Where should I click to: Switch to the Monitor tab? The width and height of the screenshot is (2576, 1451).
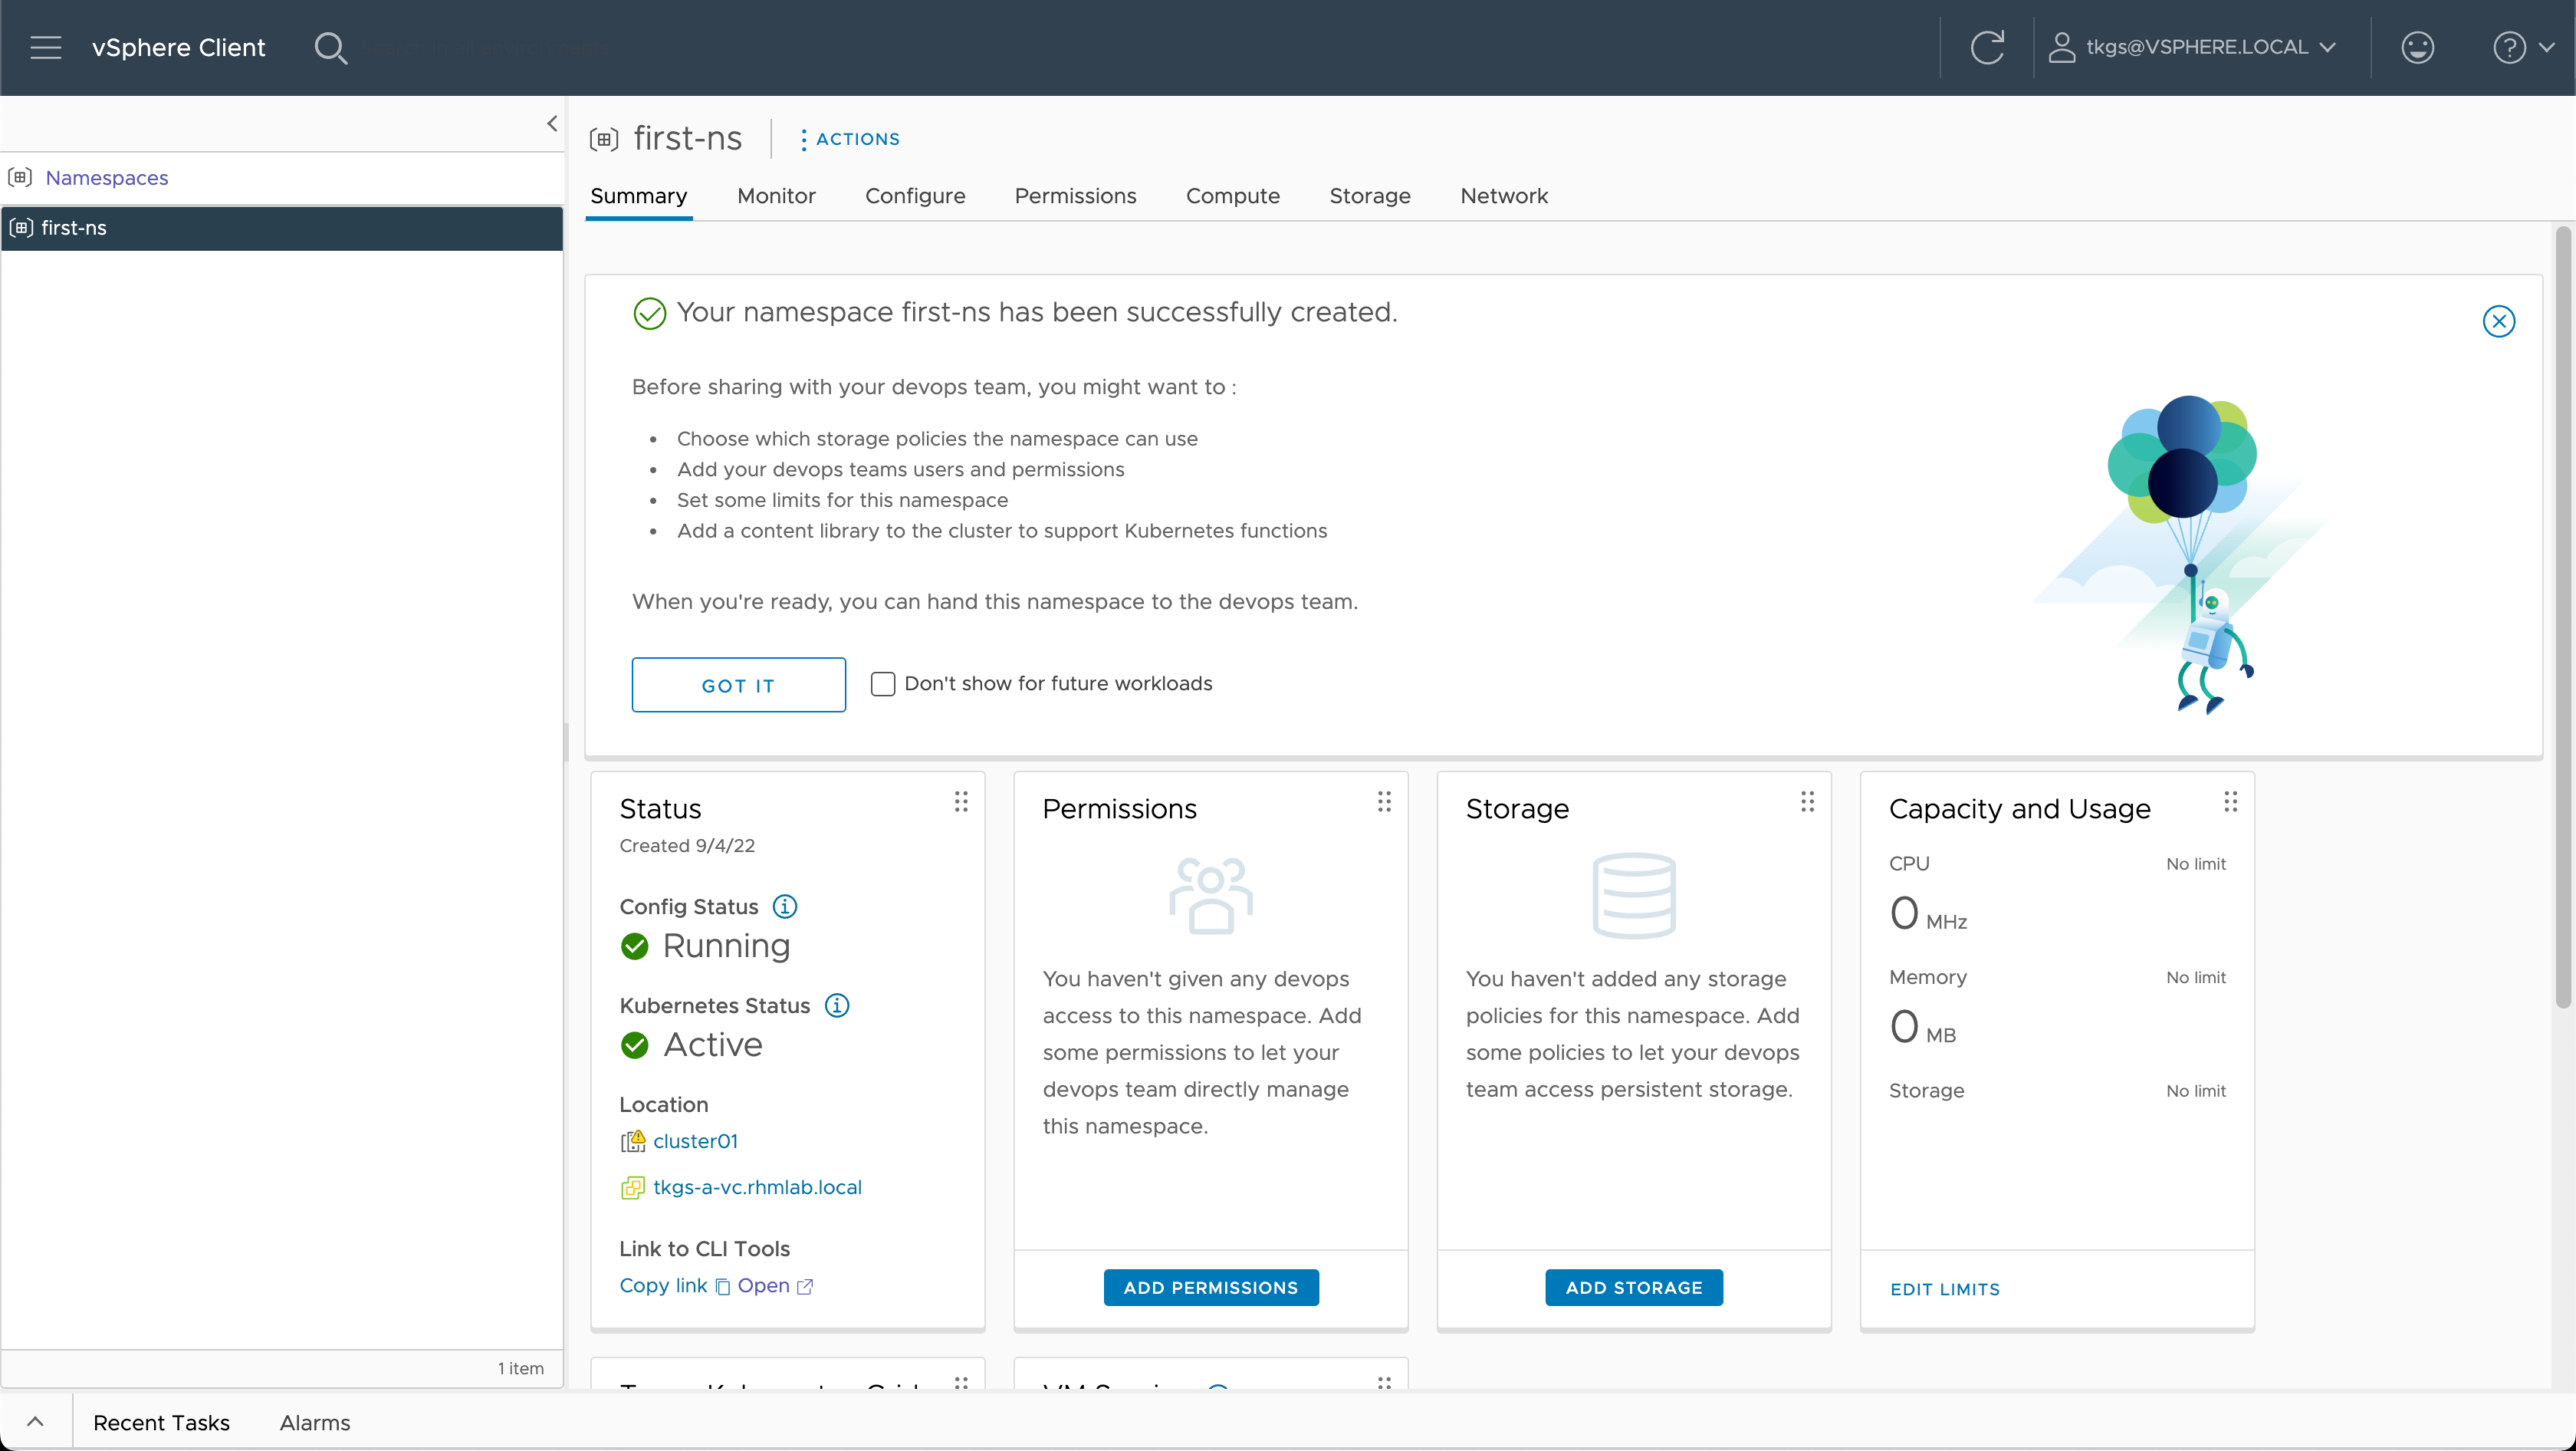tap(776, 196)
